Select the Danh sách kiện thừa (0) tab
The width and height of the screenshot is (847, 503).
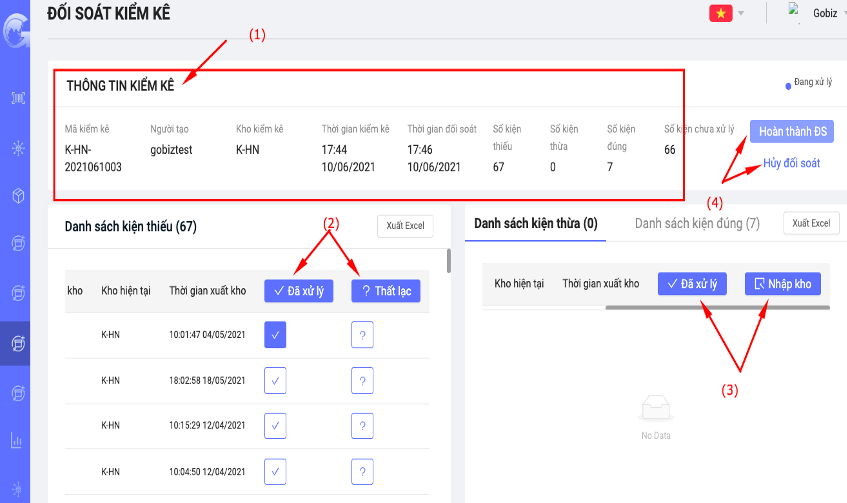(x=535, y=223)
